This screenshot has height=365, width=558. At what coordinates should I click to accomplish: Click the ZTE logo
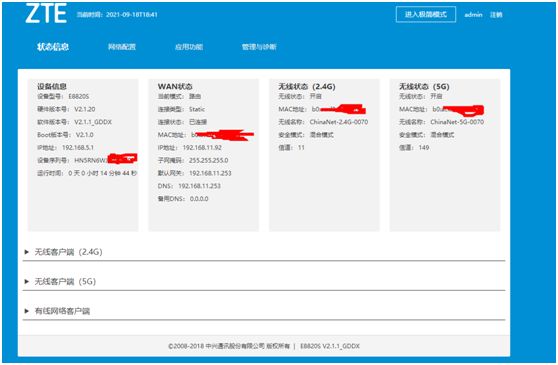point(46,13)
